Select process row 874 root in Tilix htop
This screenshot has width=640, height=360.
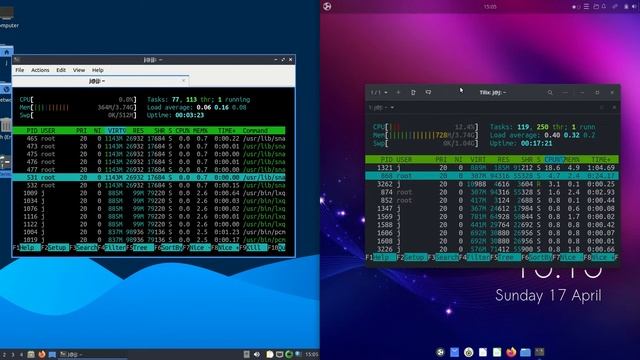(492, 192)
